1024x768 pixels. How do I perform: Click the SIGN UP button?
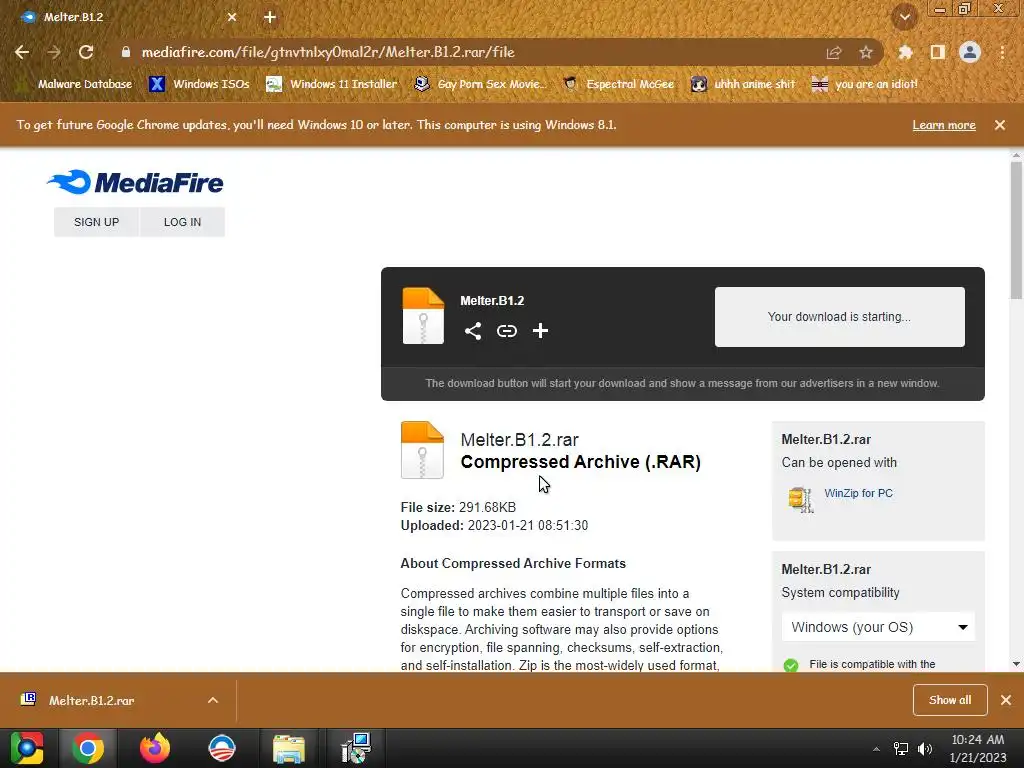click(97, 222)
